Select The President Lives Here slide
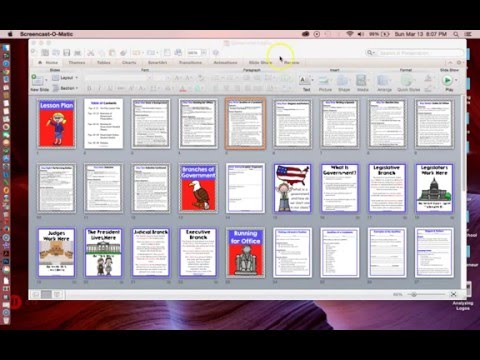480x360 pixels. (104, 253)
